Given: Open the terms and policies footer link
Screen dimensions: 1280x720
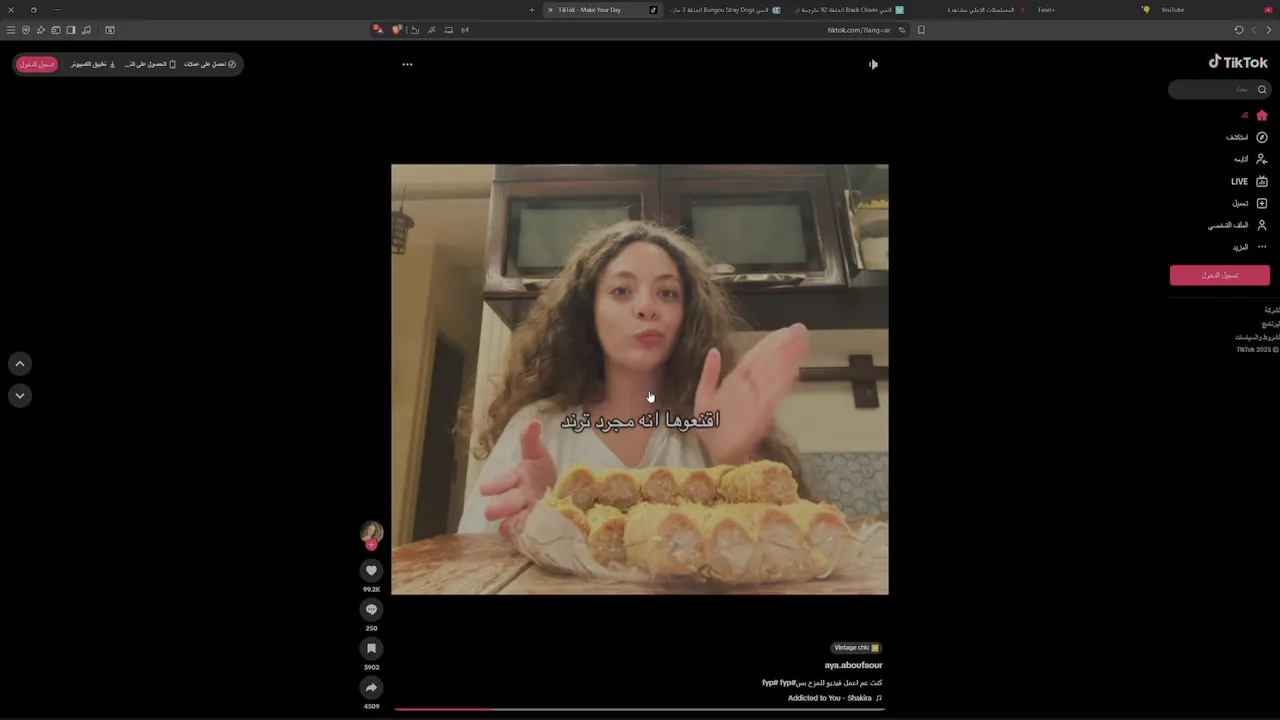Looking at the screenshot, I should [x=1258, y=337].
